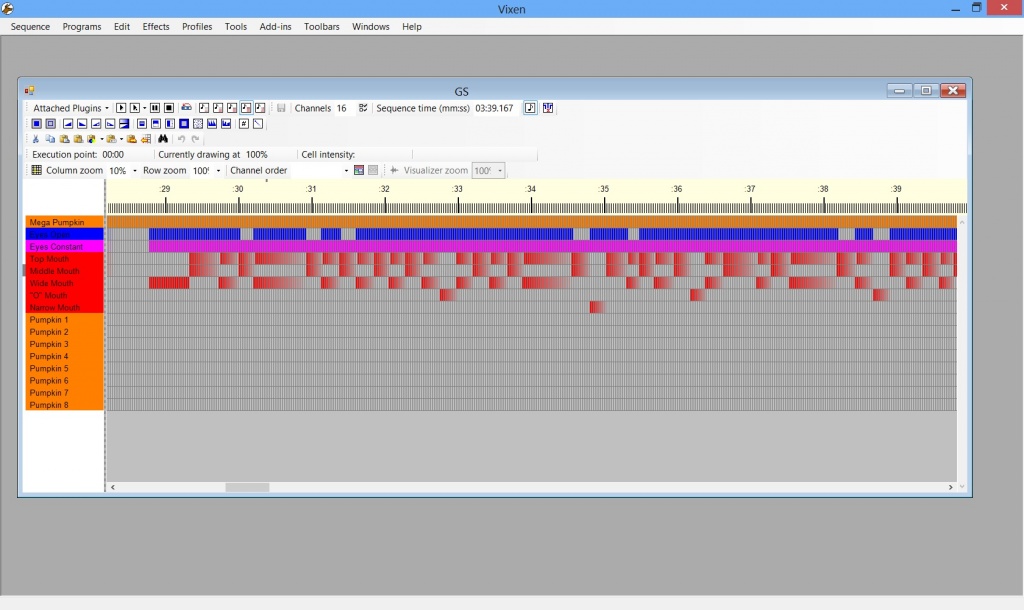Open the Effects menu
Image resolution: width=1024 pixels, height=610 pixels.
click(155, 26)
